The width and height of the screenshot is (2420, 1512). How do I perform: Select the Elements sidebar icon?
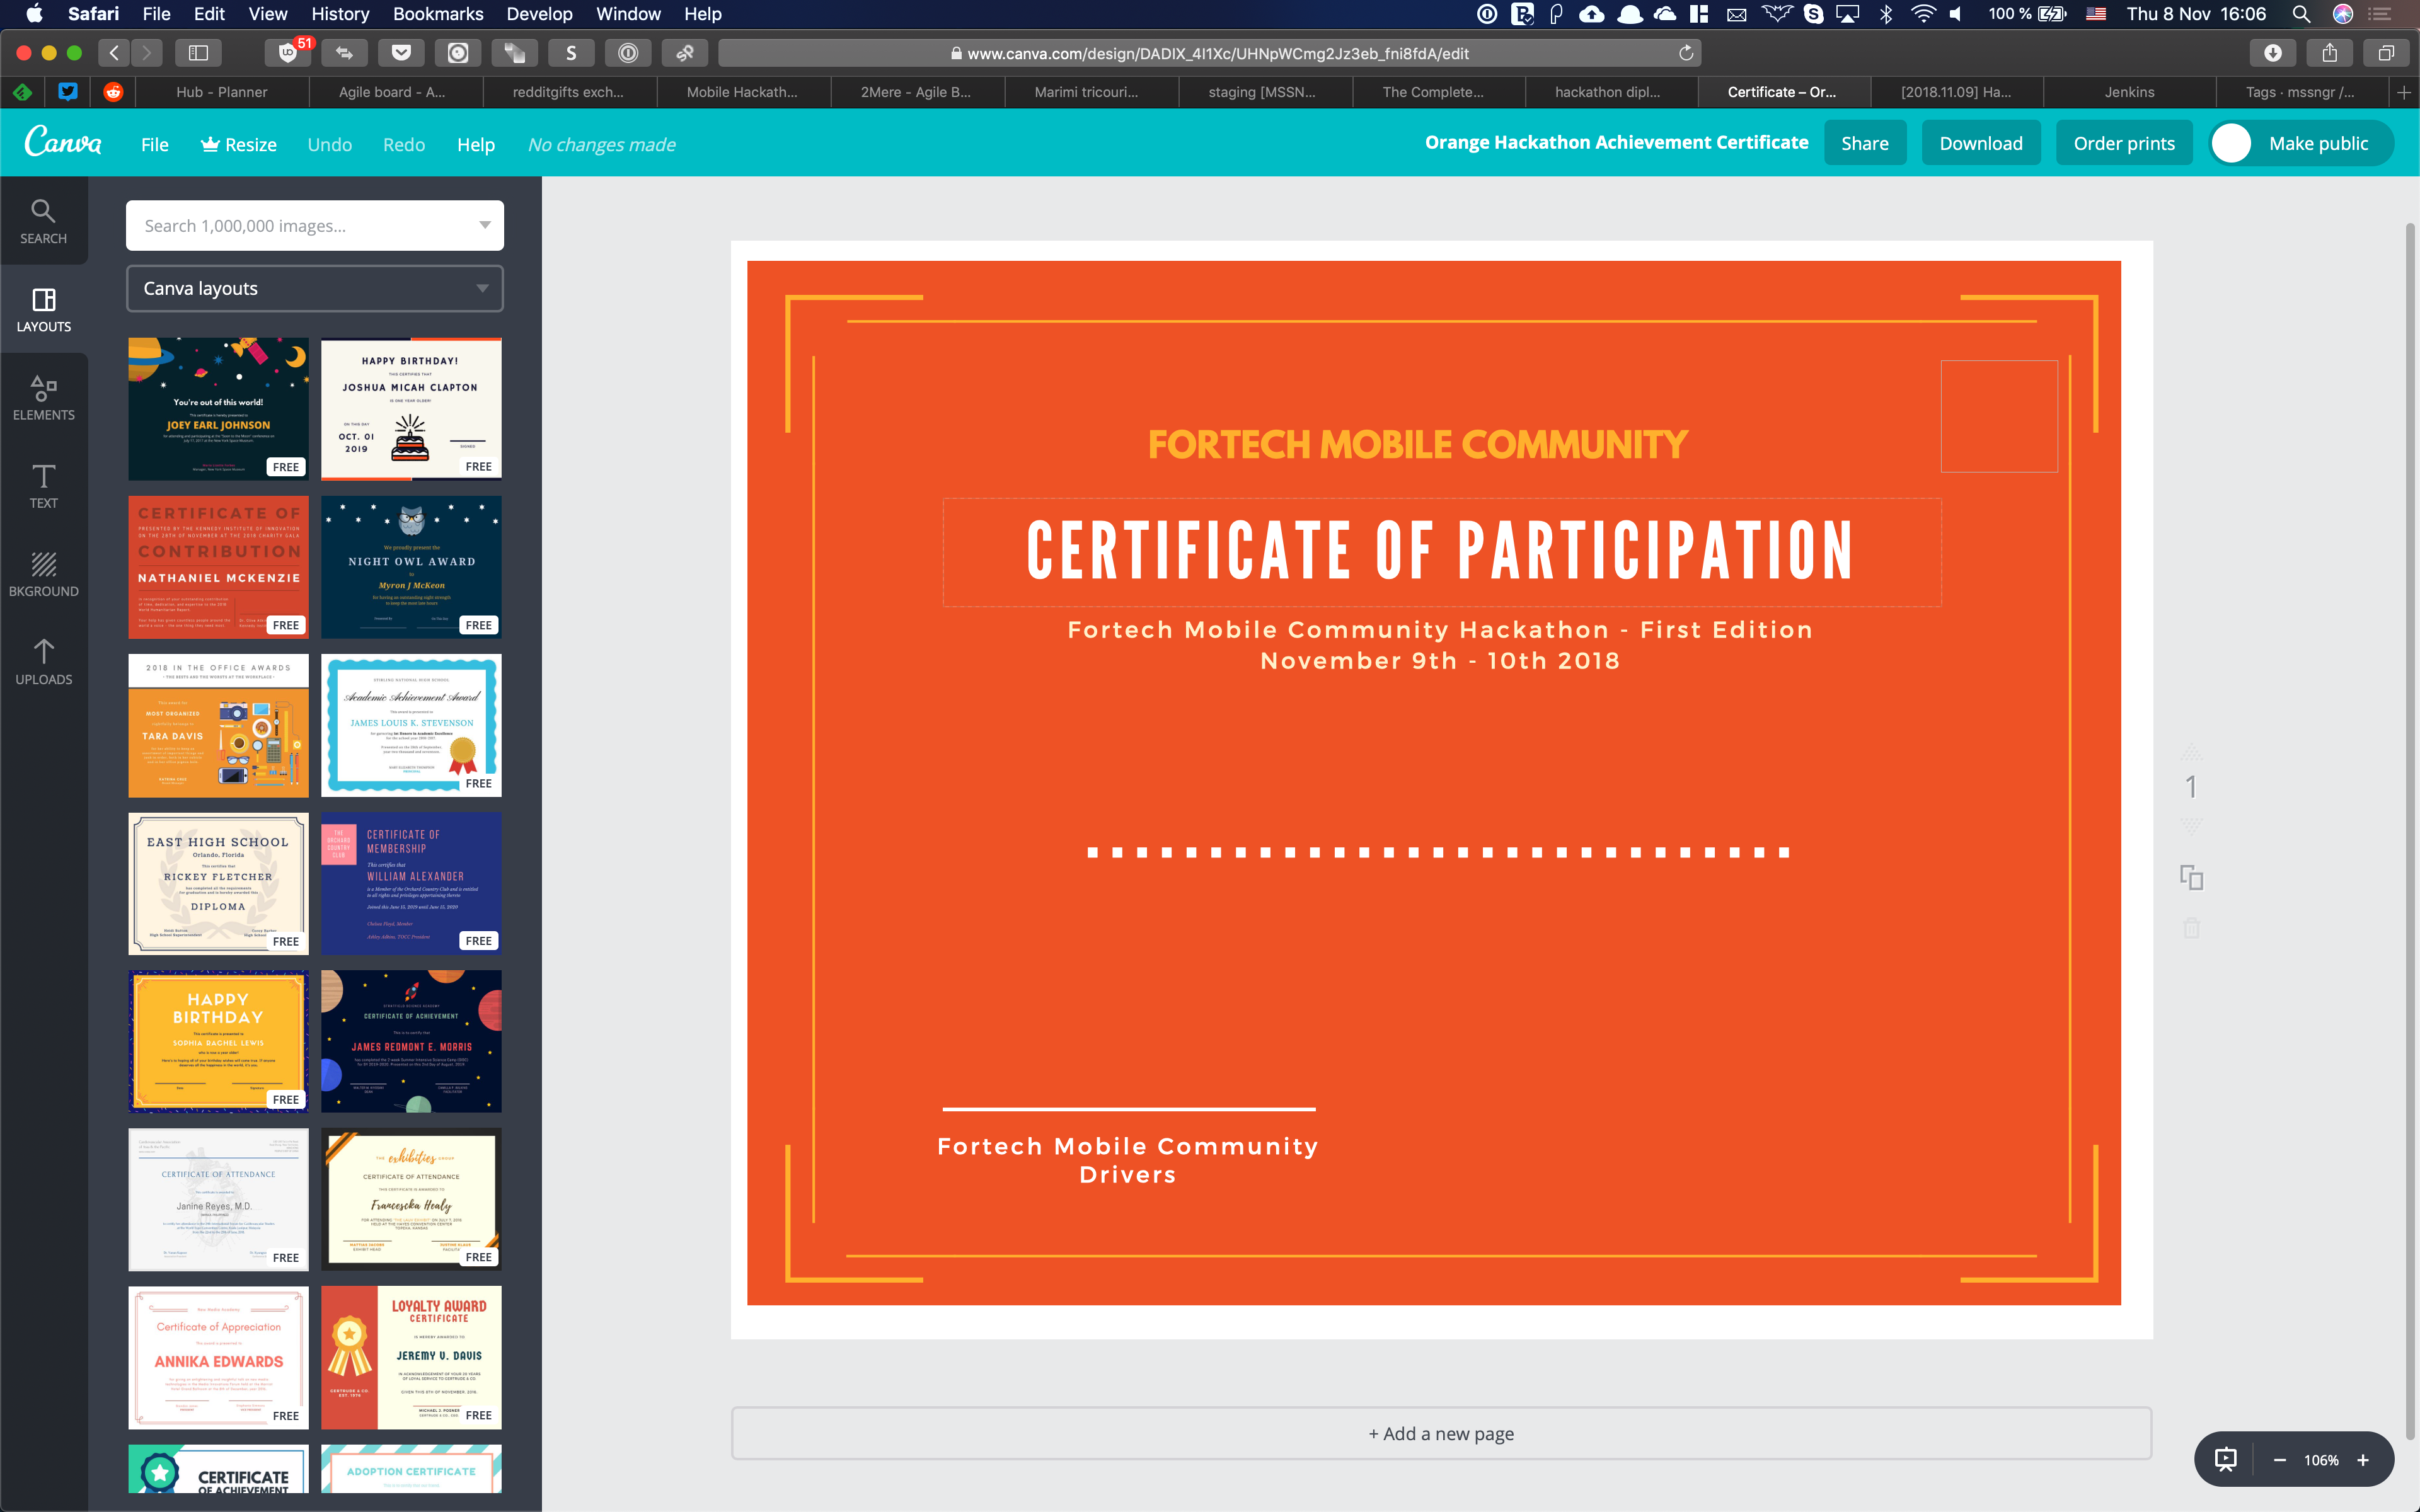[43, 397]
